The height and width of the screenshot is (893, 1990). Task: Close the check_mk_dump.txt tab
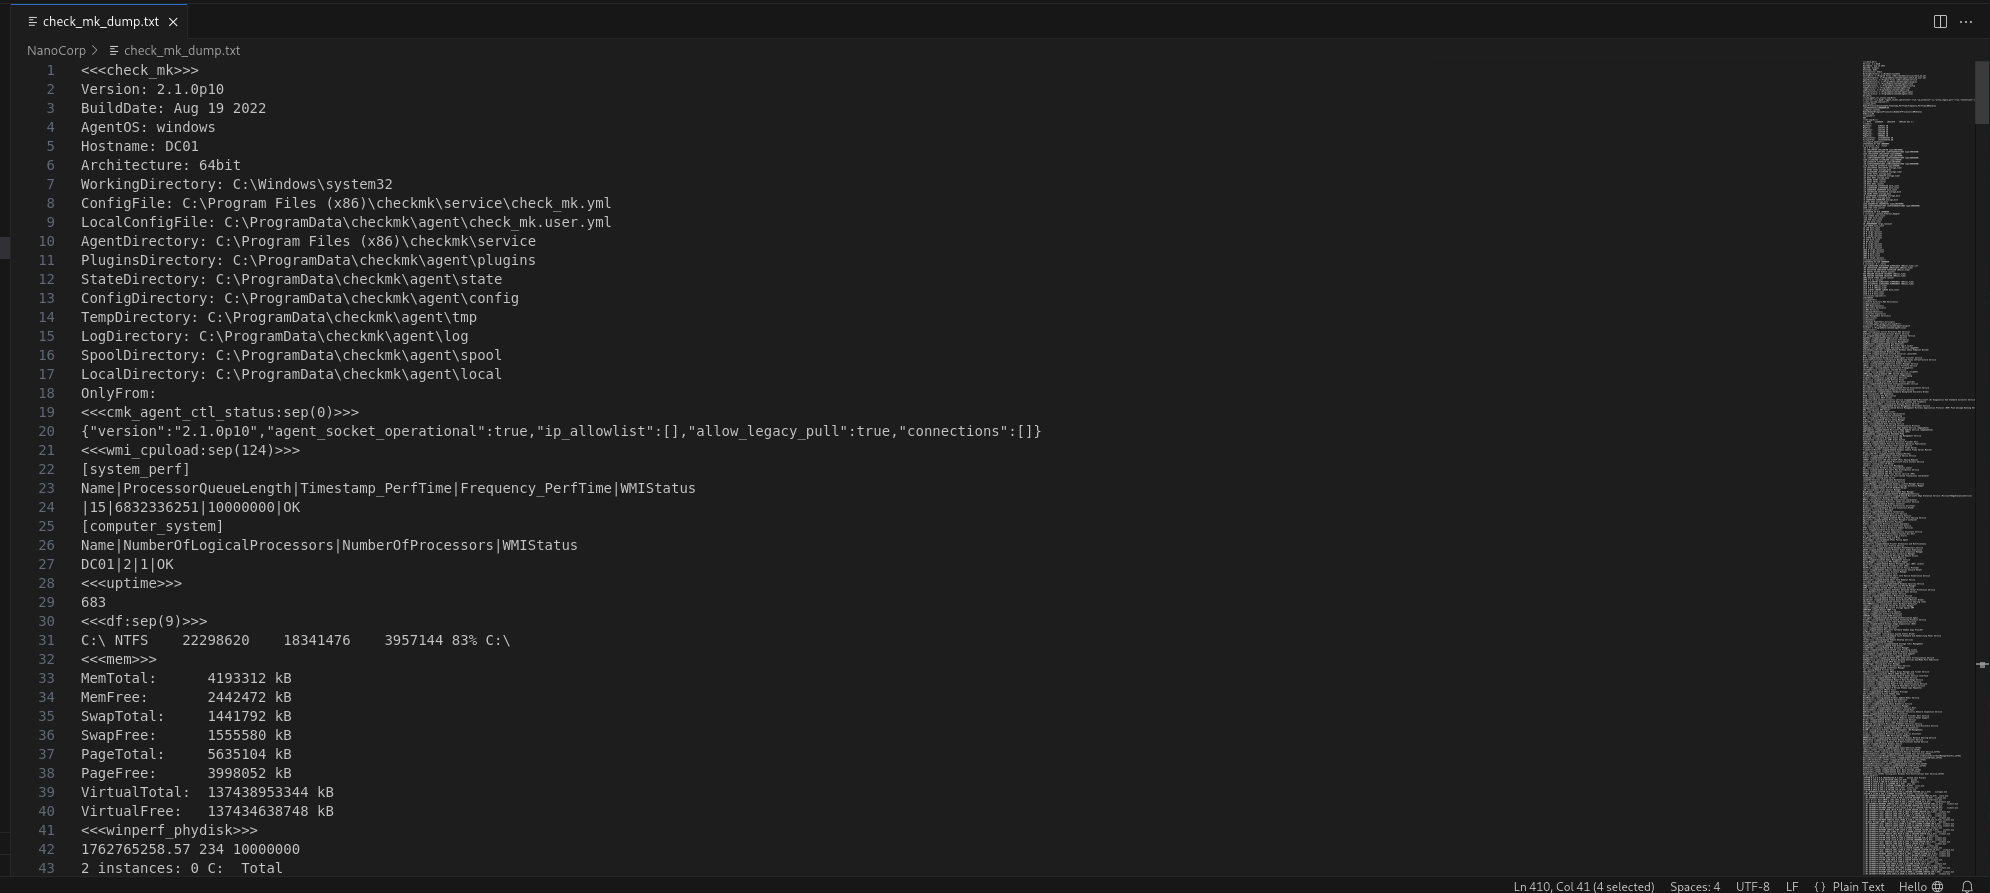173,21
